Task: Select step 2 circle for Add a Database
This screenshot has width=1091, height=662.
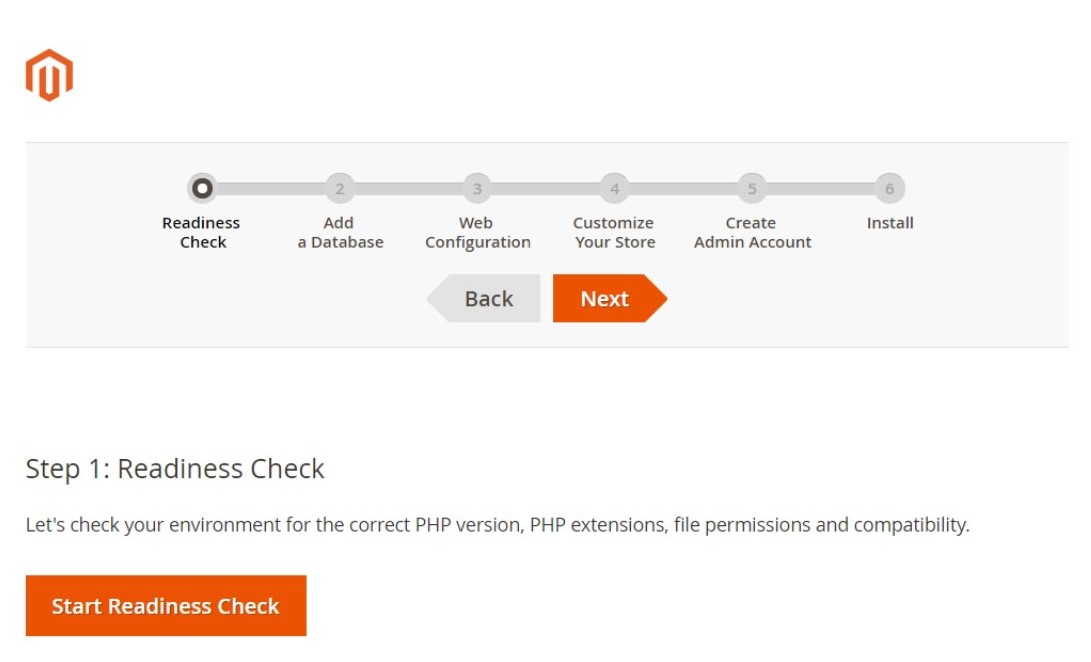Action: tap(340, 188)
